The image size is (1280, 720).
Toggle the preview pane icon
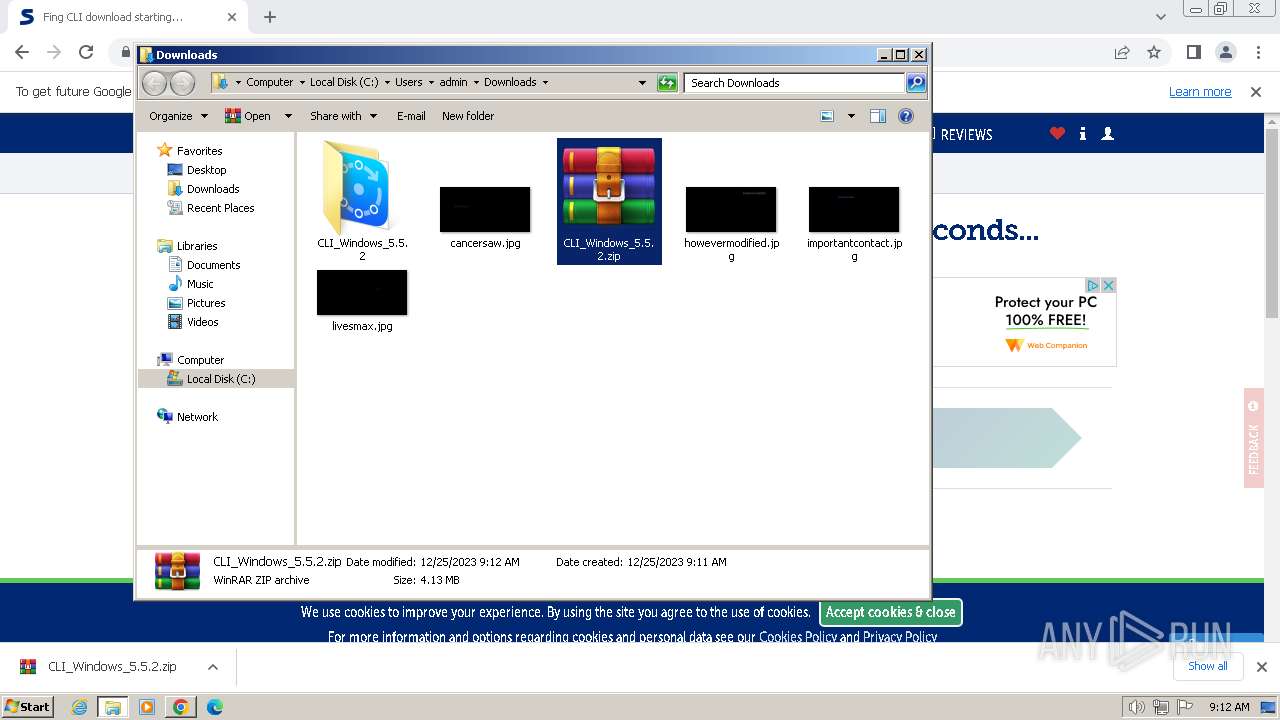pos(878,116)
